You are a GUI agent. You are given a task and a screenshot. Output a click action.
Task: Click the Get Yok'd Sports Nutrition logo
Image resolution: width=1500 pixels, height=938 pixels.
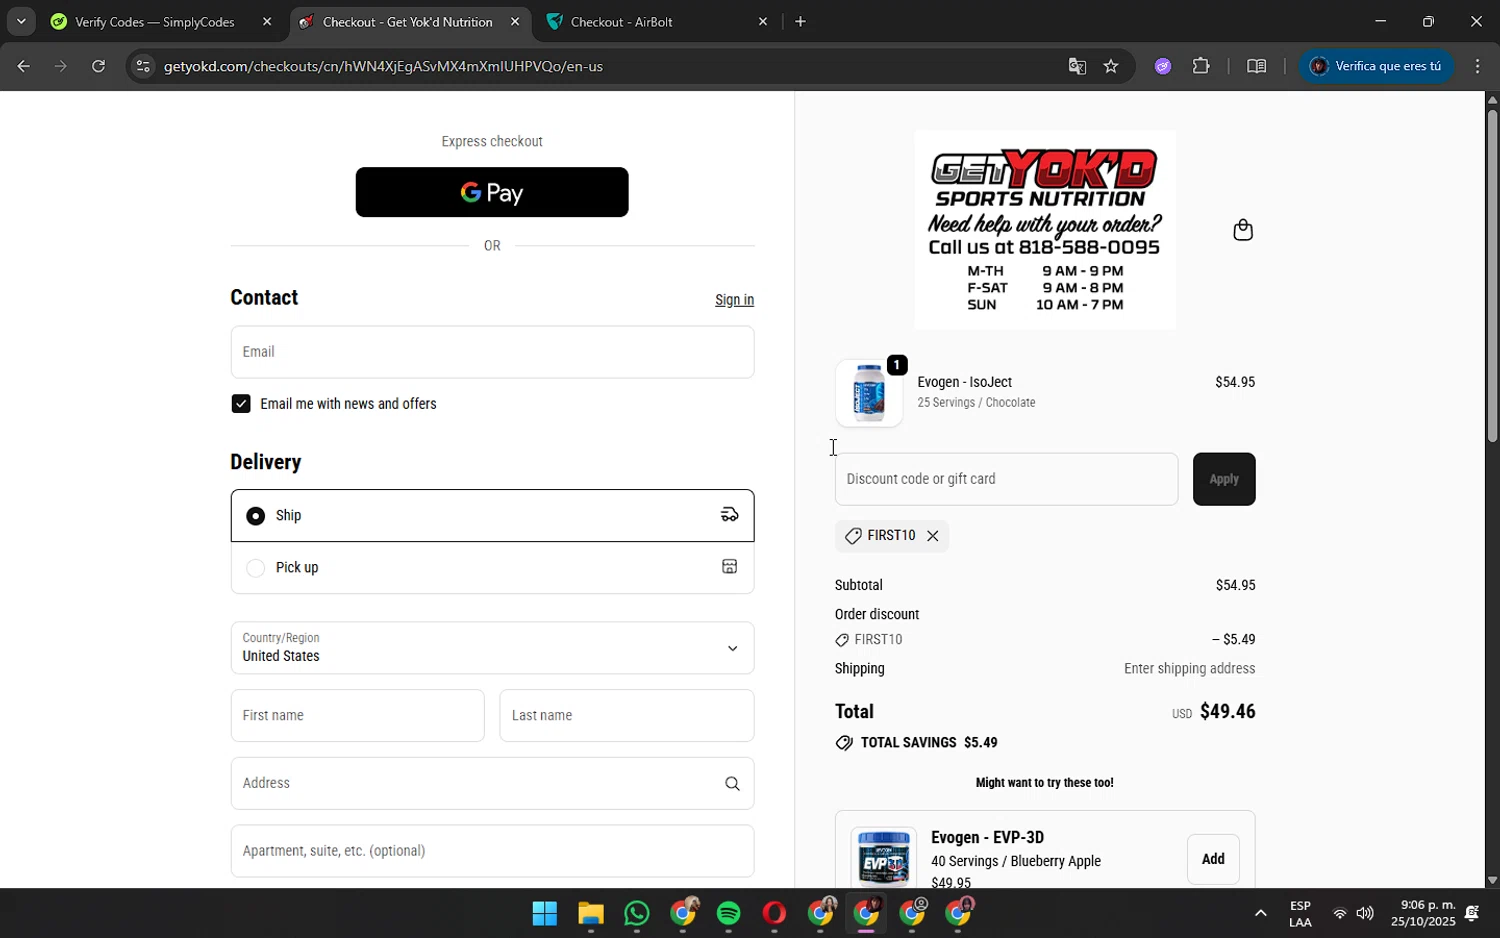(x=1045, y=230)
